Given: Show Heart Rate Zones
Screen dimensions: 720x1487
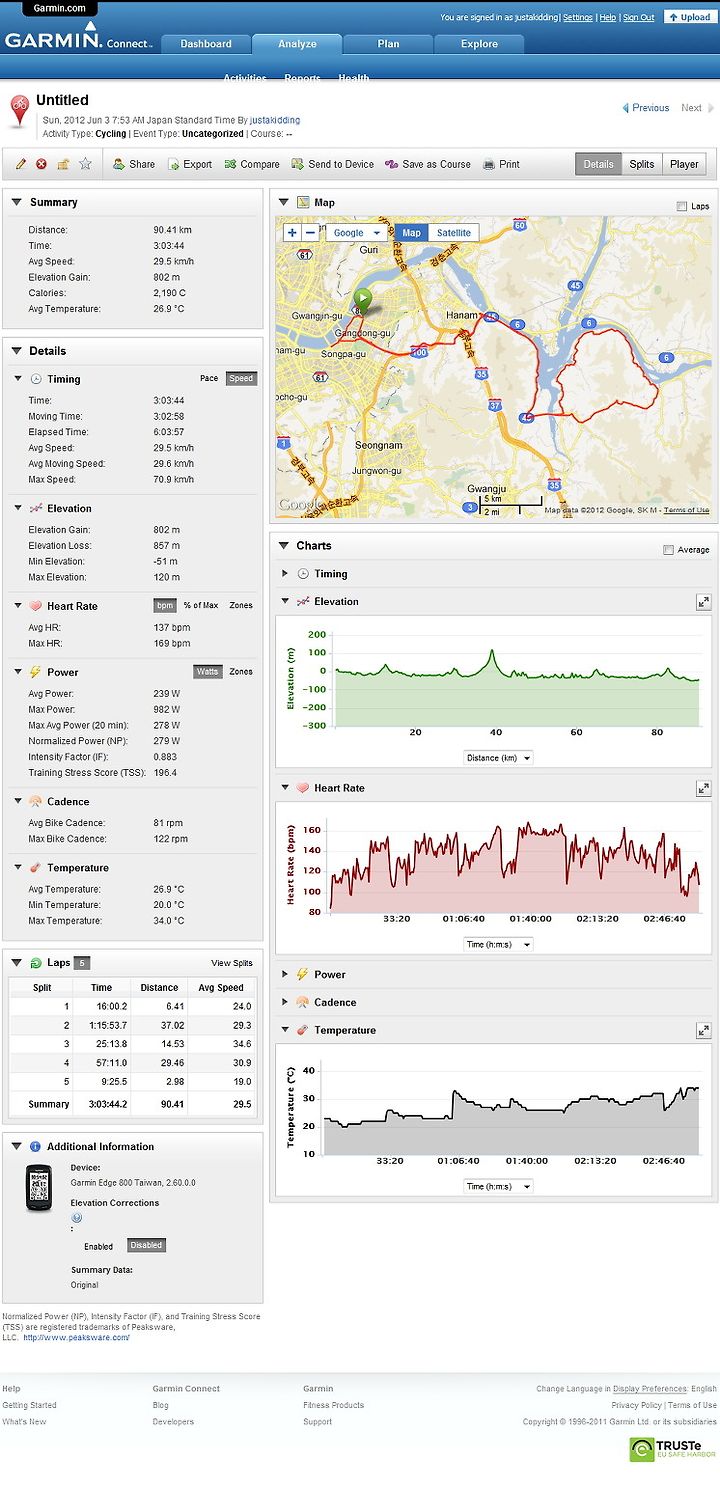Looking at the screenshot, I should click(x=241, y=606).
